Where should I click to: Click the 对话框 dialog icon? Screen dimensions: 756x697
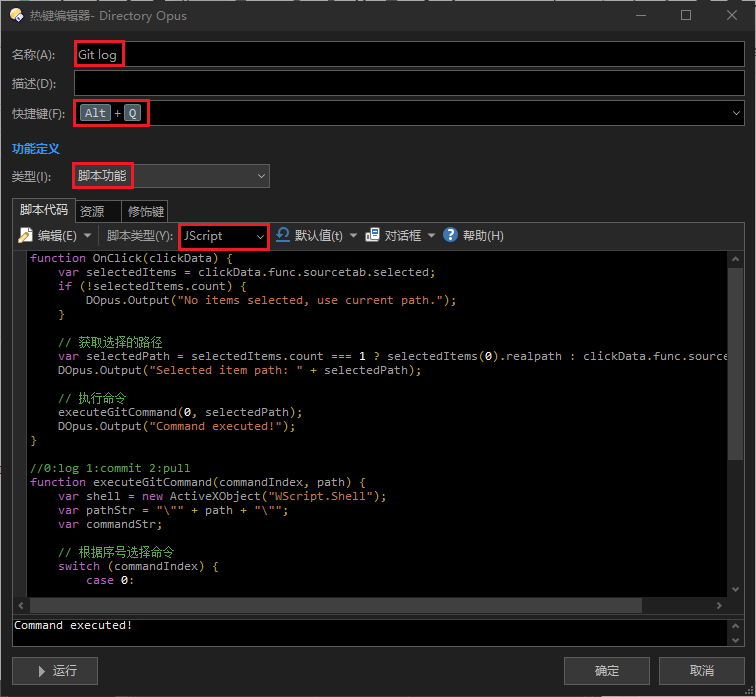pyautogui.click(x=372, y=235)
